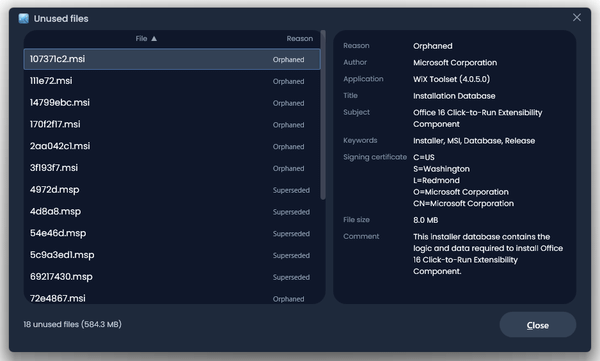The image size is (600, 361).
Task: Select the 170f2f17.msi file
Action: pos(172,125)
